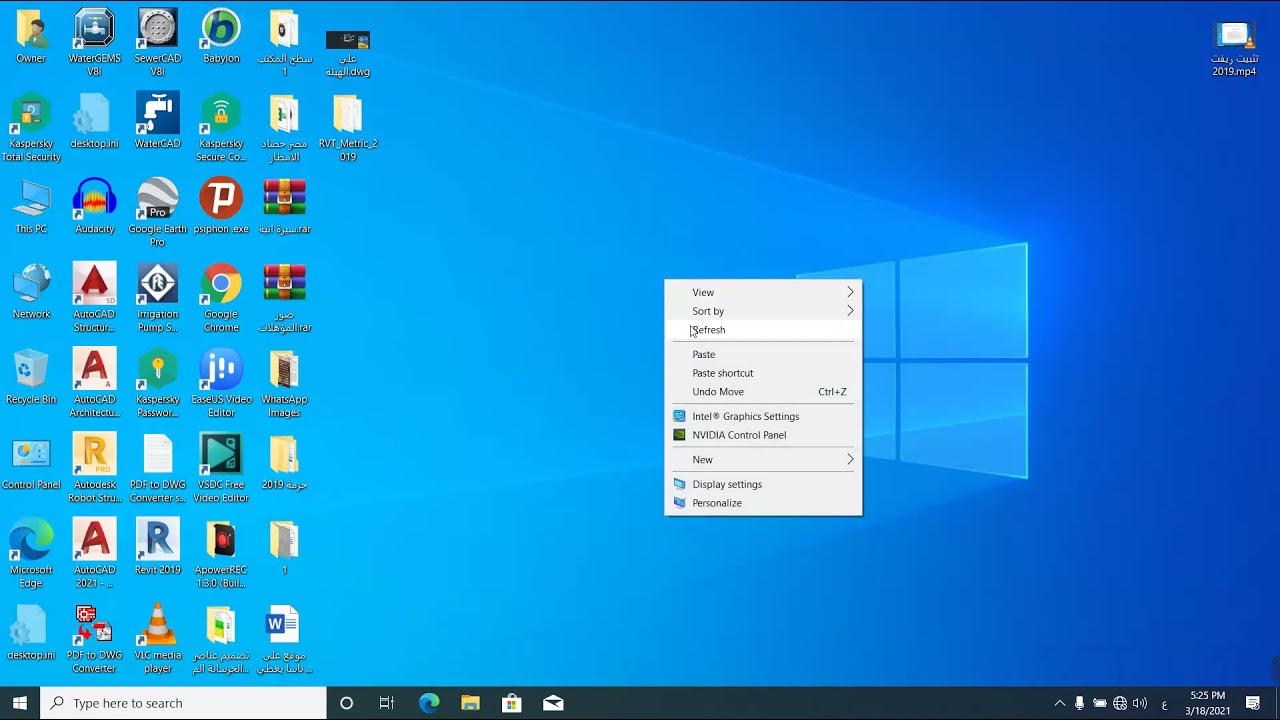Open the ApowerREC desktop shortcut
The image size is (1280, 720).
click(221, 554)
